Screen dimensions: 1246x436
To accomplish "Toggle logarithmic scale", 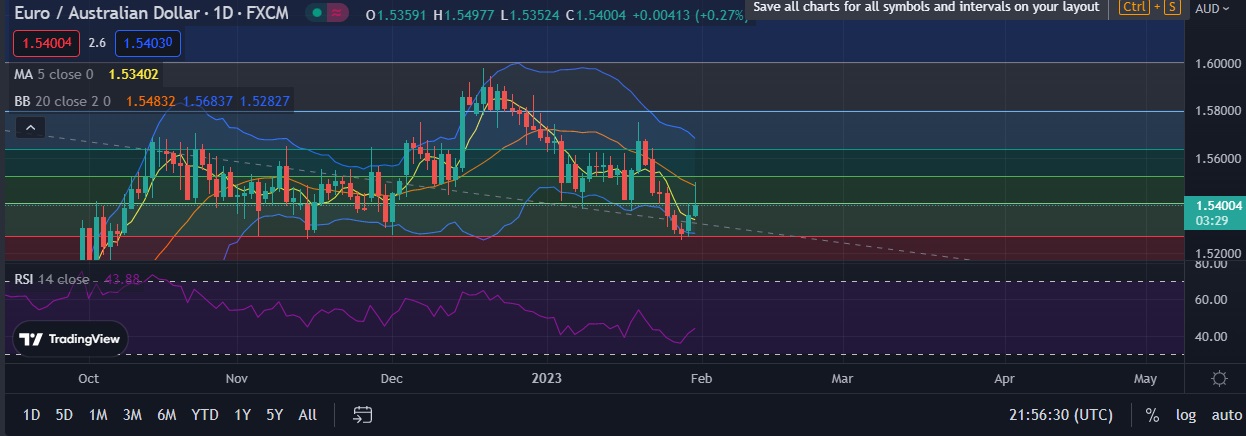I will pyautogui.click(x=1185, y=415).
